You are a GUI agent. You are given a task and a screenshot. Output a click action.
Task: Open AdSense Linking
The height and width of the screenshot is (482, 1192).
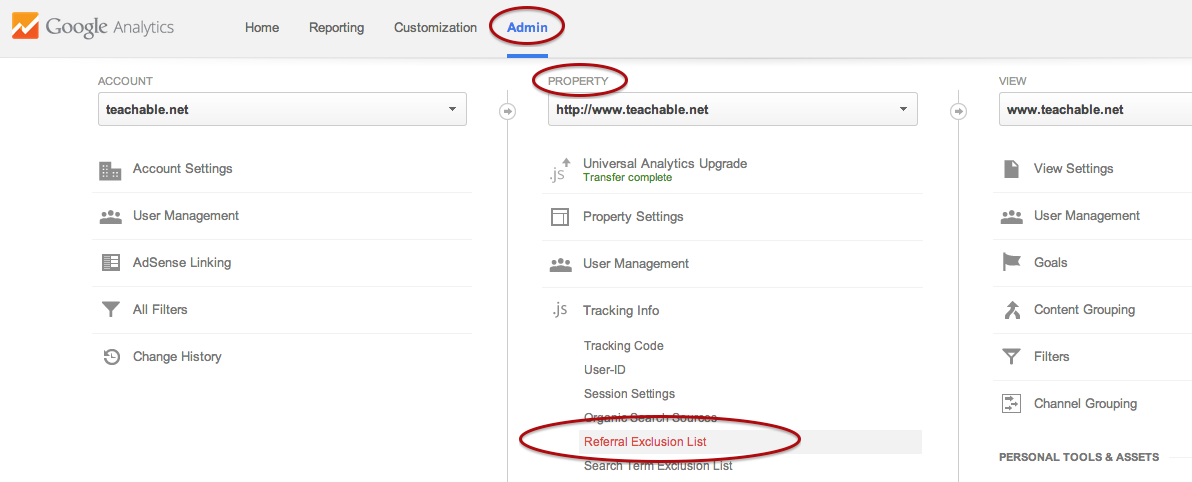182,263
